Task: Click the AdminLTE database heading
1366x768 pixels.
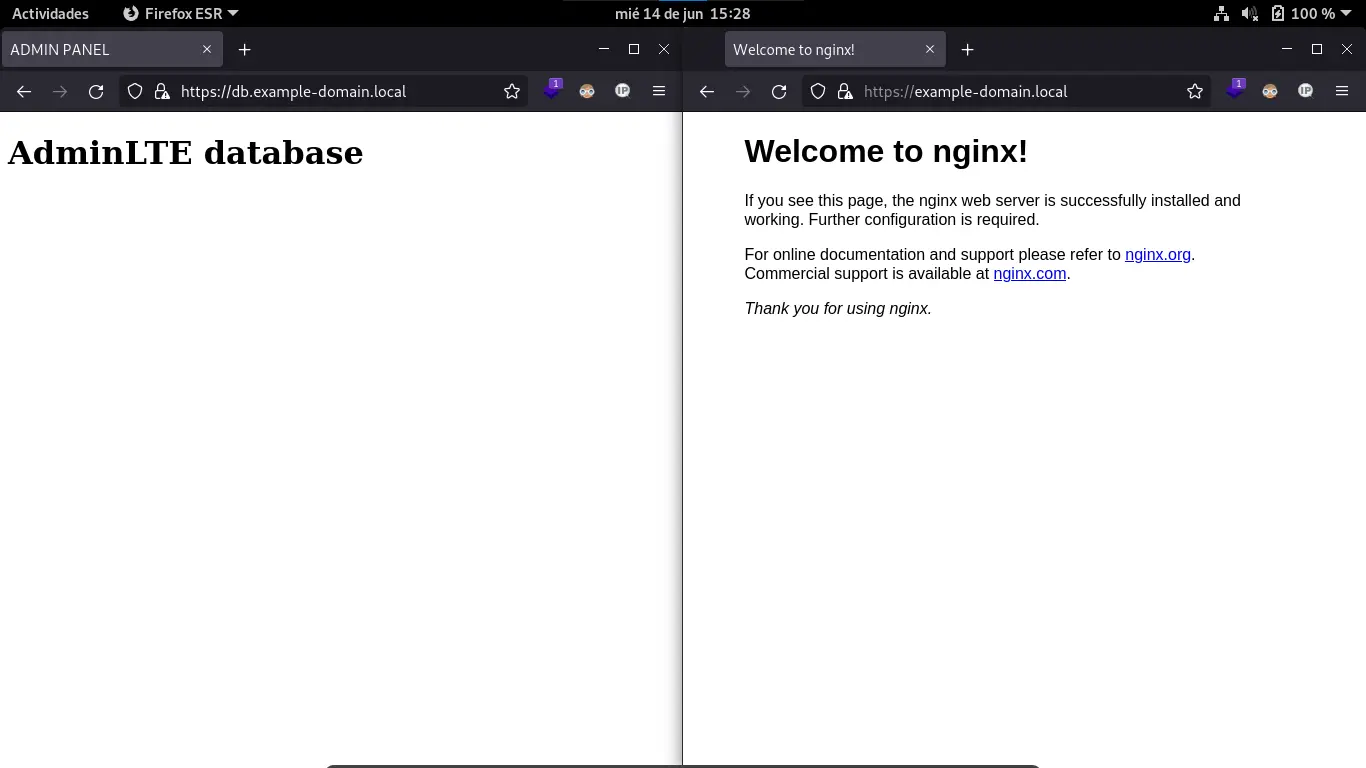Action: [185, 153]
